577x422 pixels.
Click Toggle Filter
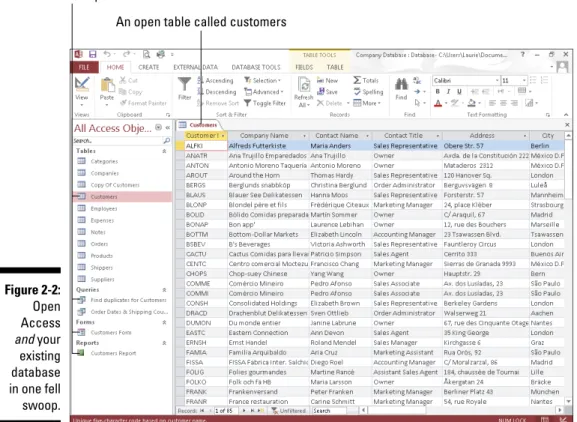tap(265, 103)
